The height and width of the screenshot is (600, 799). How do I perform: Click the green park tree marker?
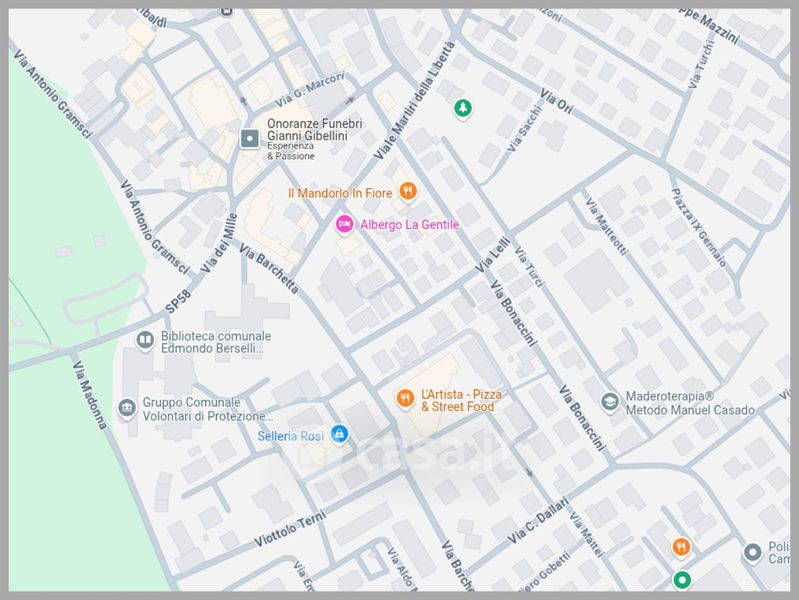[x=462, y=108]
